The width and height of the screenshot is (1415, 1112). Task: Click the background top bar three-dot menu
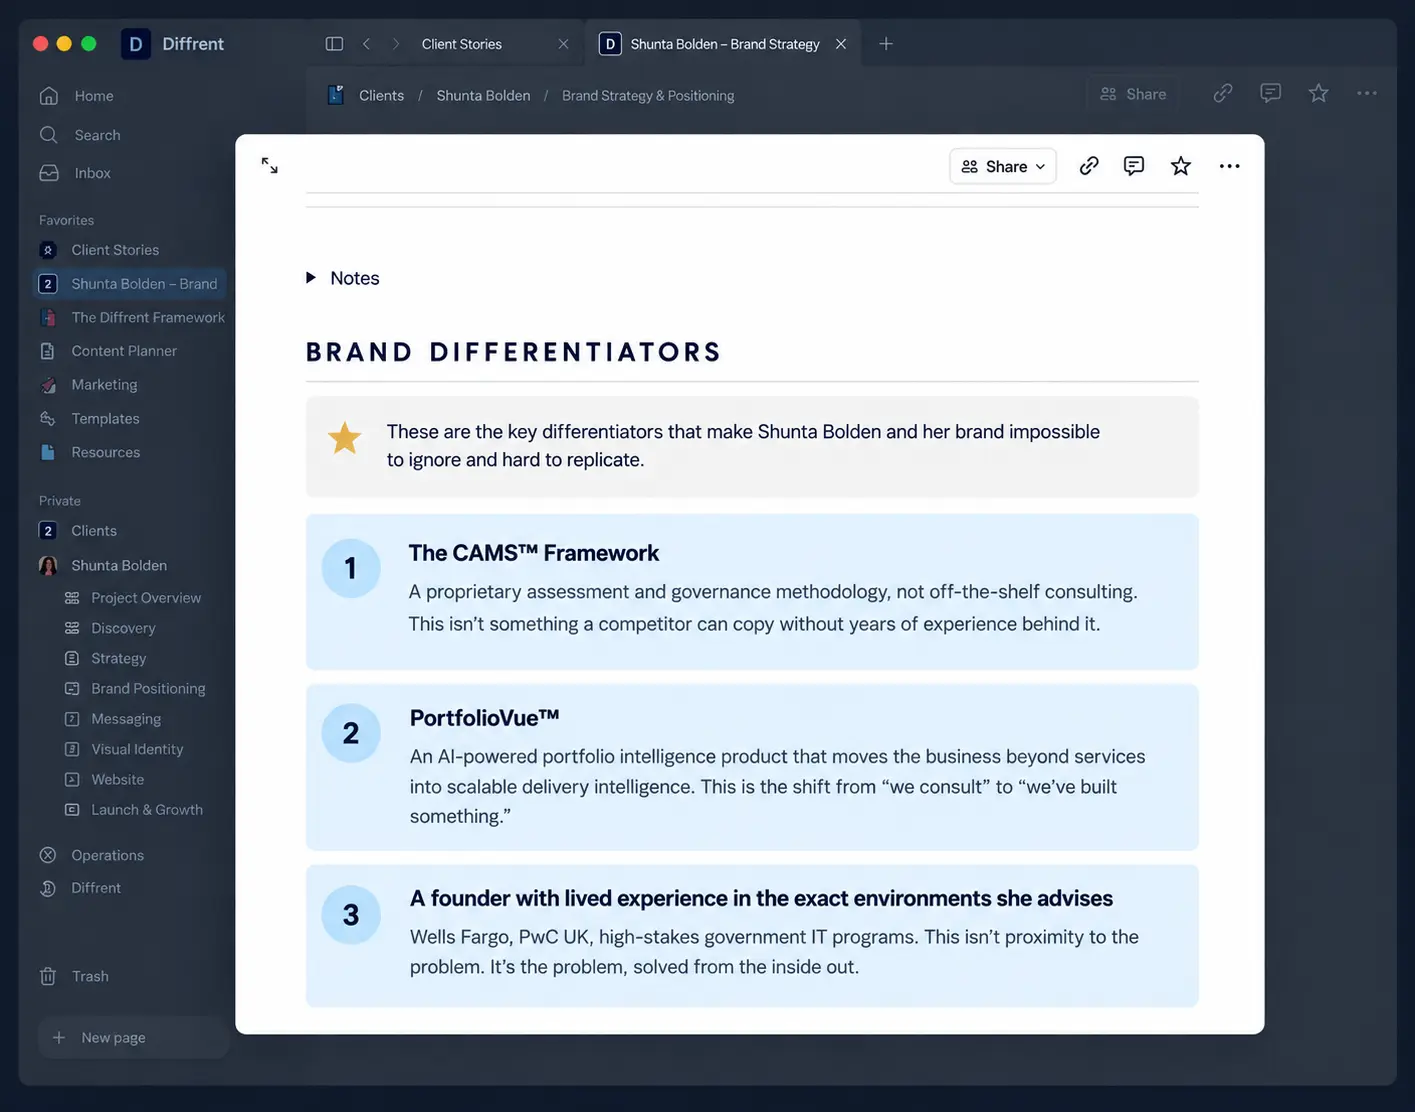click(1367, 93)
